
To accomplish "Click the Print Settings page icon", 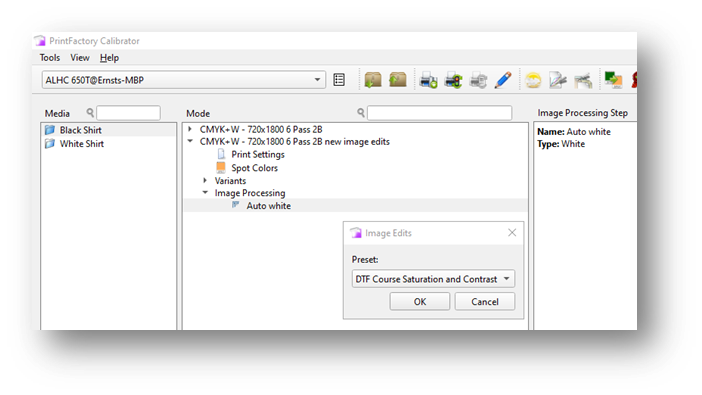I will pos(221,154).
